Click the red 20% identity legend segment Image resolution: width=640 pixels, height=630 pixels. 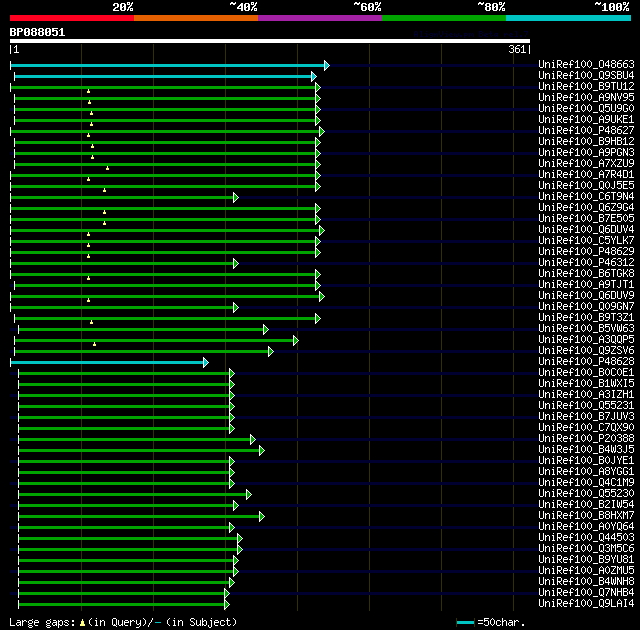[x=72, y=18]
